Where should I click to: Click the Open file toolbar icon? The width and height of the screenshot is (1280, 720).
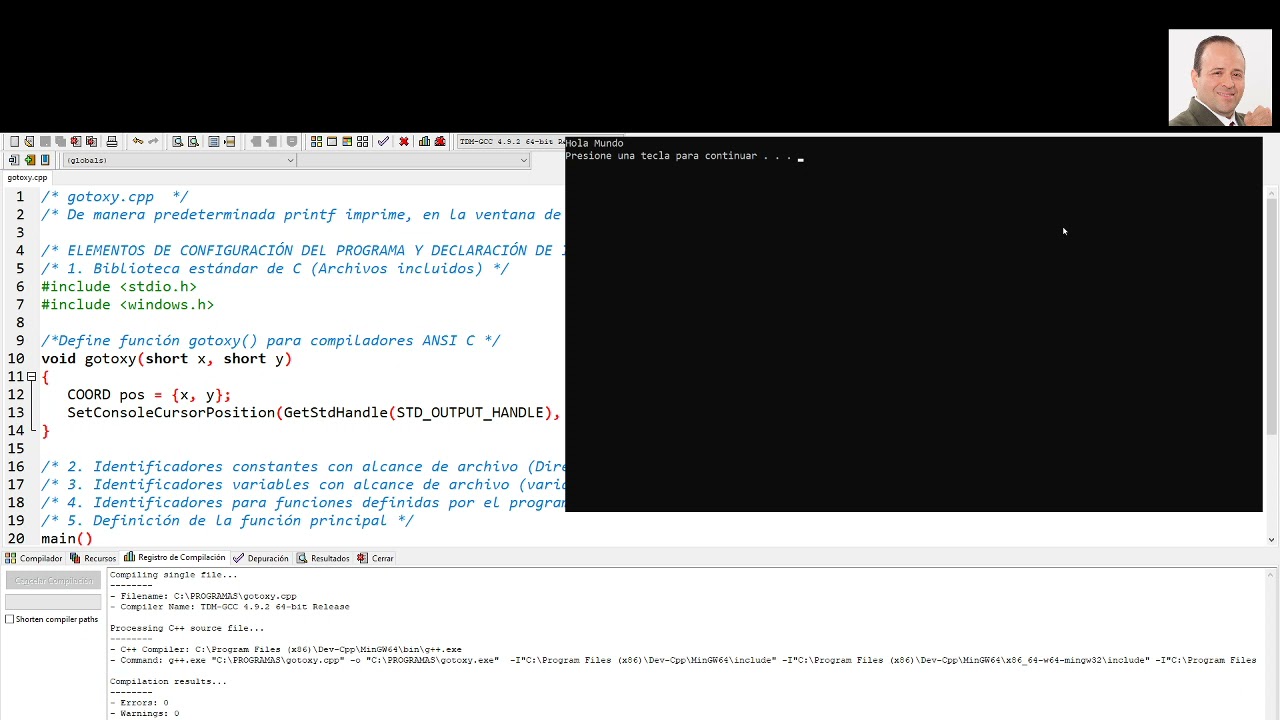[29, 141]
